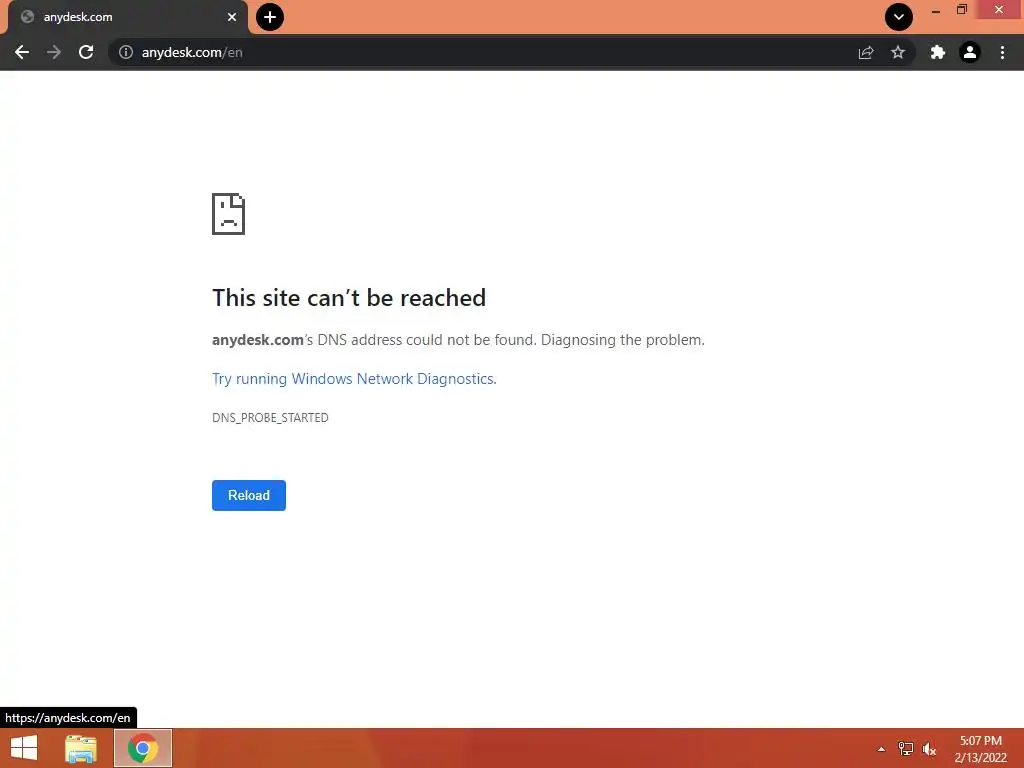1024x768 pixels.
Task: Reload the page using the toolbar icon
Action: pyautogui.click(x=86, y=52)
